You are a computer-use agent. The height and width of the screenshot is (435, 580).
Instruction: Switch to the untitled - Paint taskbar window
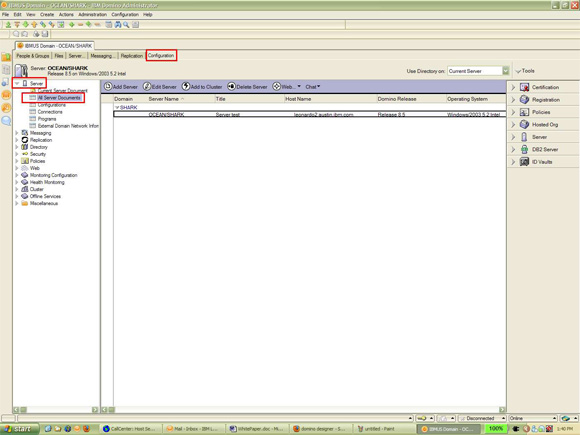[x=383, y=429]
